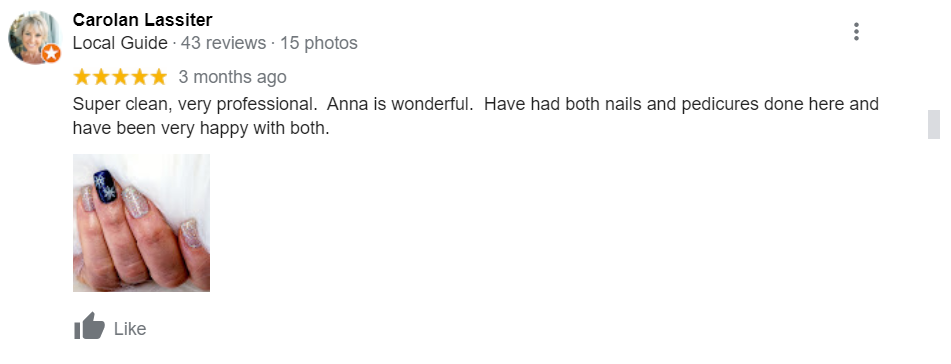951x364 pixels.
Task: Click the orange Local Guide star badge
Action: pos(52,53)
